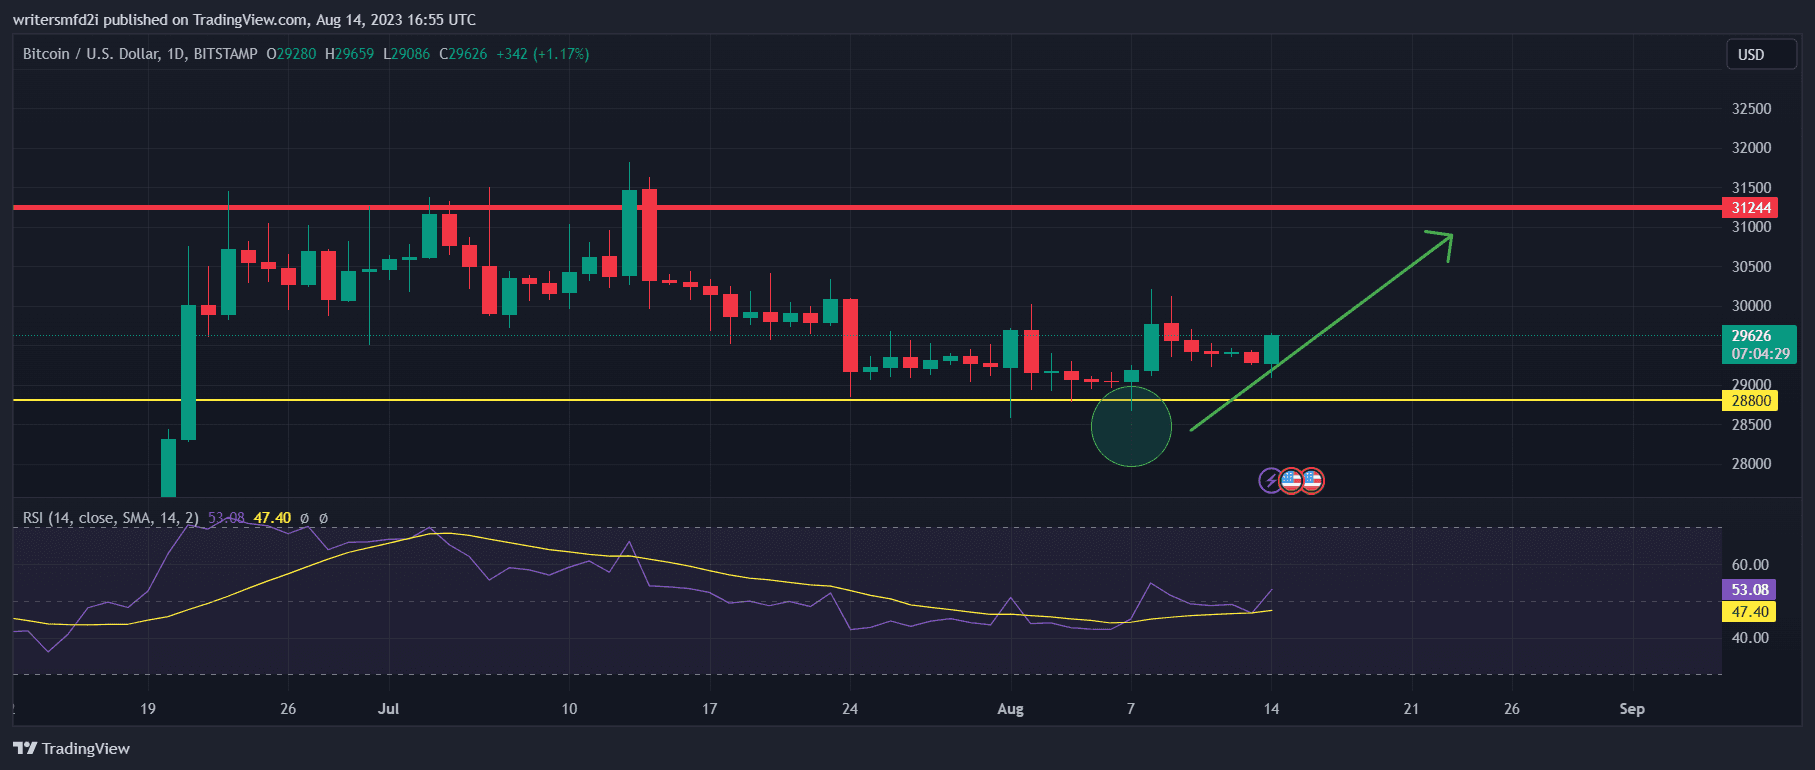Click the purple 53.08 RSI axis label
The image size is (1815, 770).
1749,590
